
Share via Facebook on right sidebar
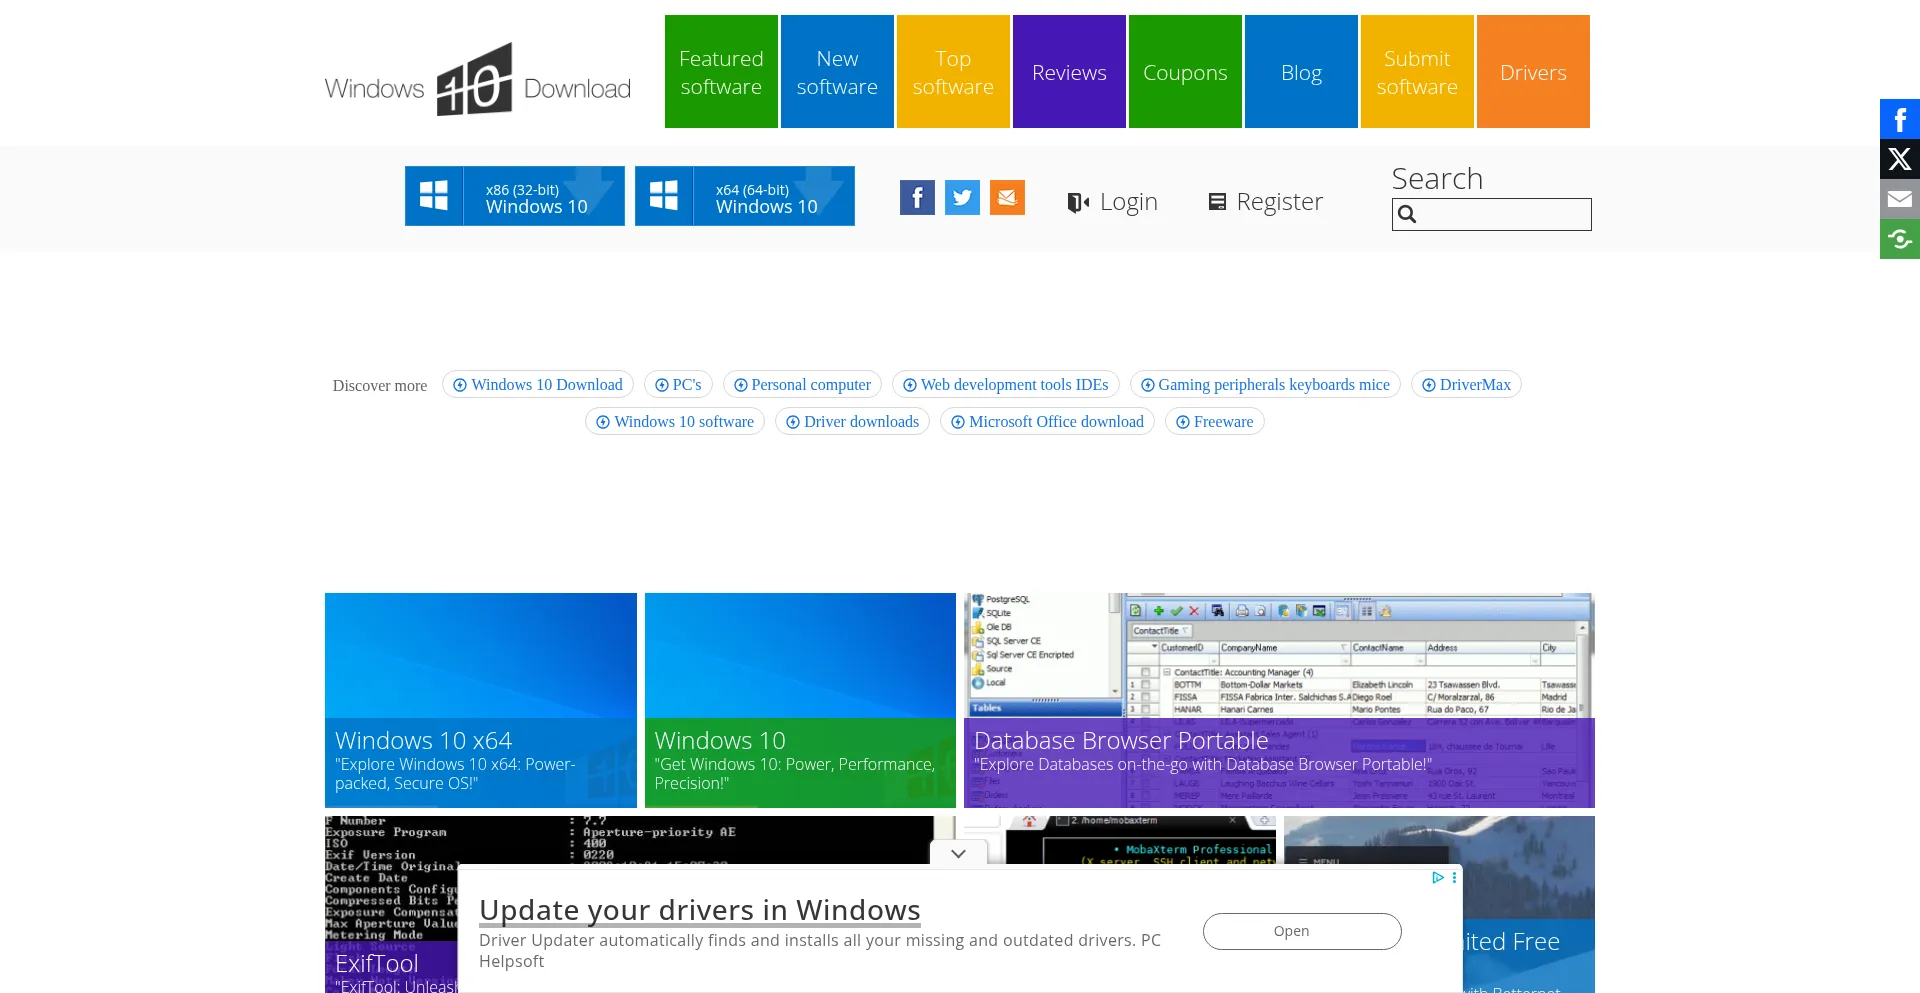pyautogui.click(x=1899, y=119)
